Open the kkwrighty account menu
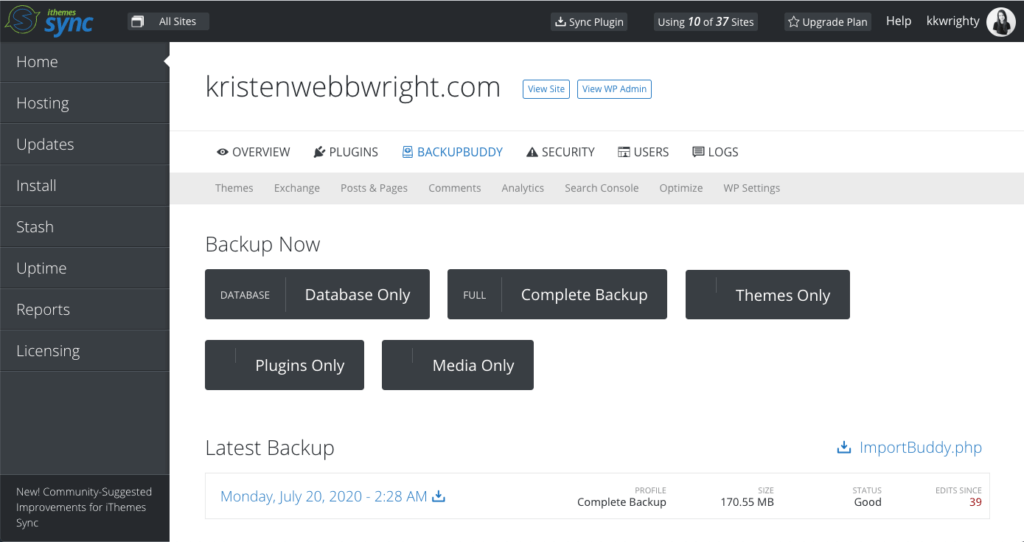 [953, 21]
